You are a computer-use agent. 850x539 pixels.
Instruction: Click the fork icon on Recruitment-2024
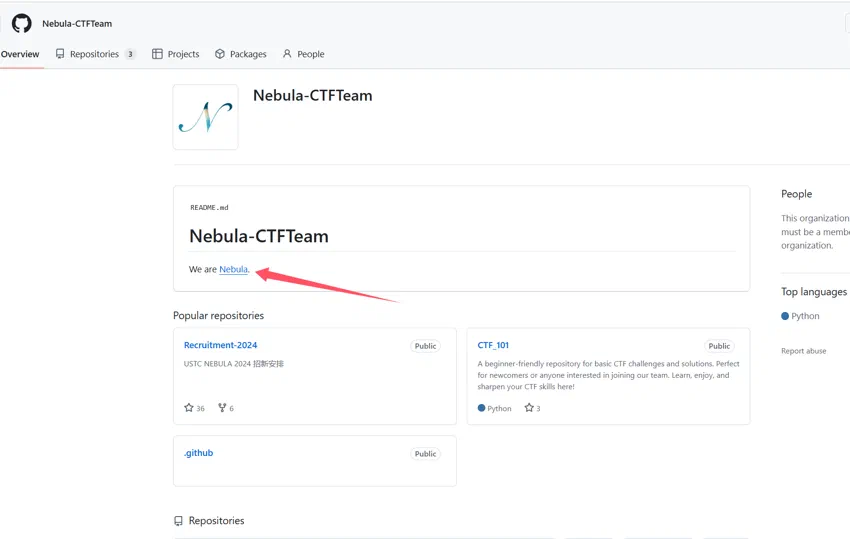222,407
